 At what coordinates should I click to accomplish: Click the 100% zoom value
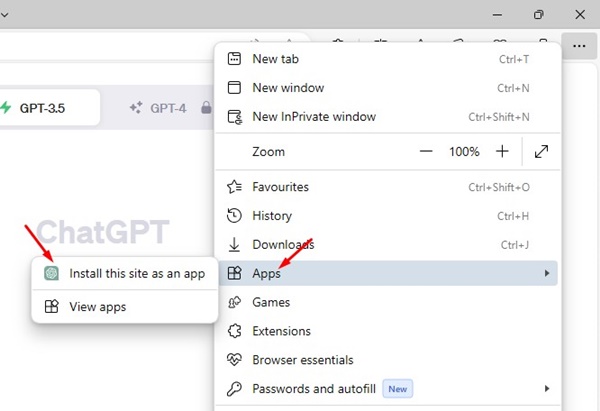point(464,152)
